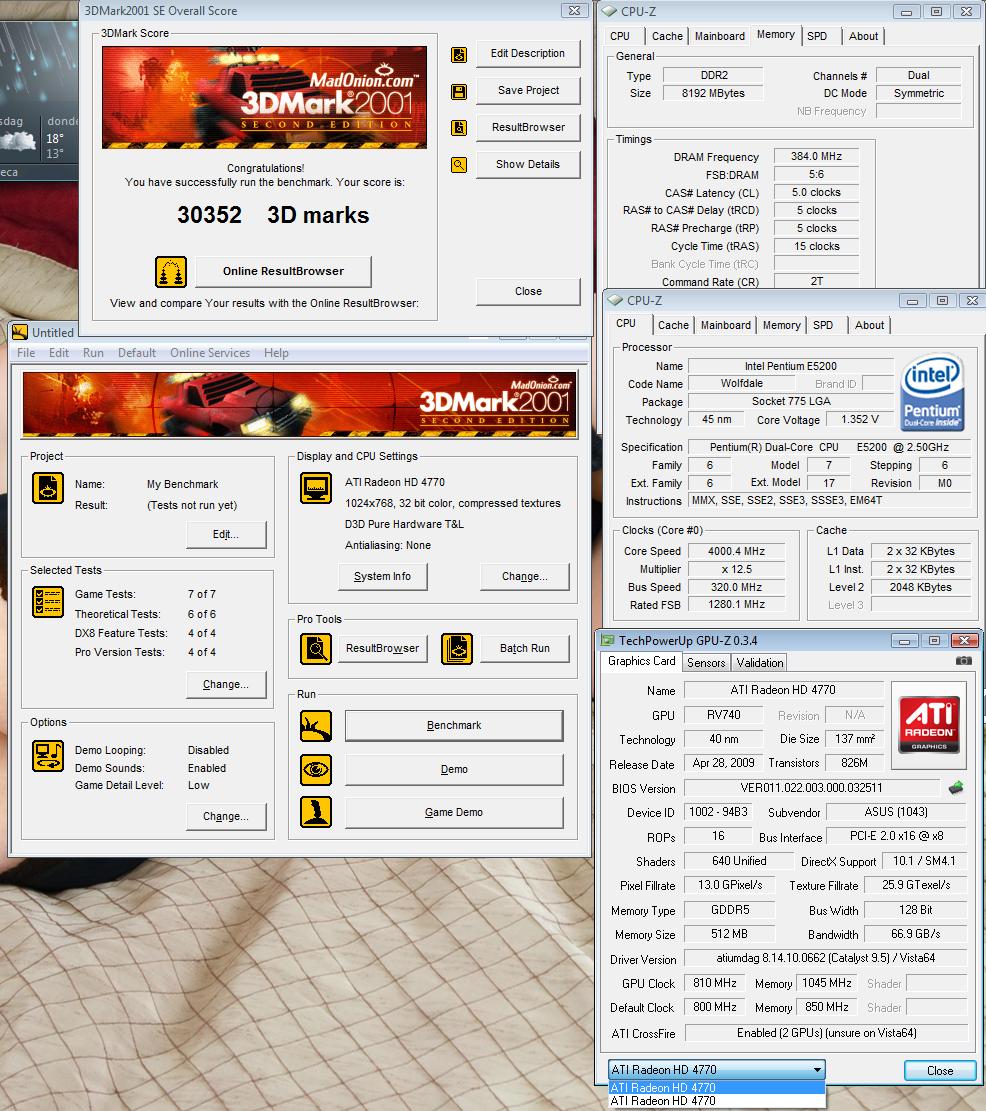Open the GPU selection dropdown in GPU-Z
The width and height of the screenshot is (986, 1111).
pos(717,1069)
